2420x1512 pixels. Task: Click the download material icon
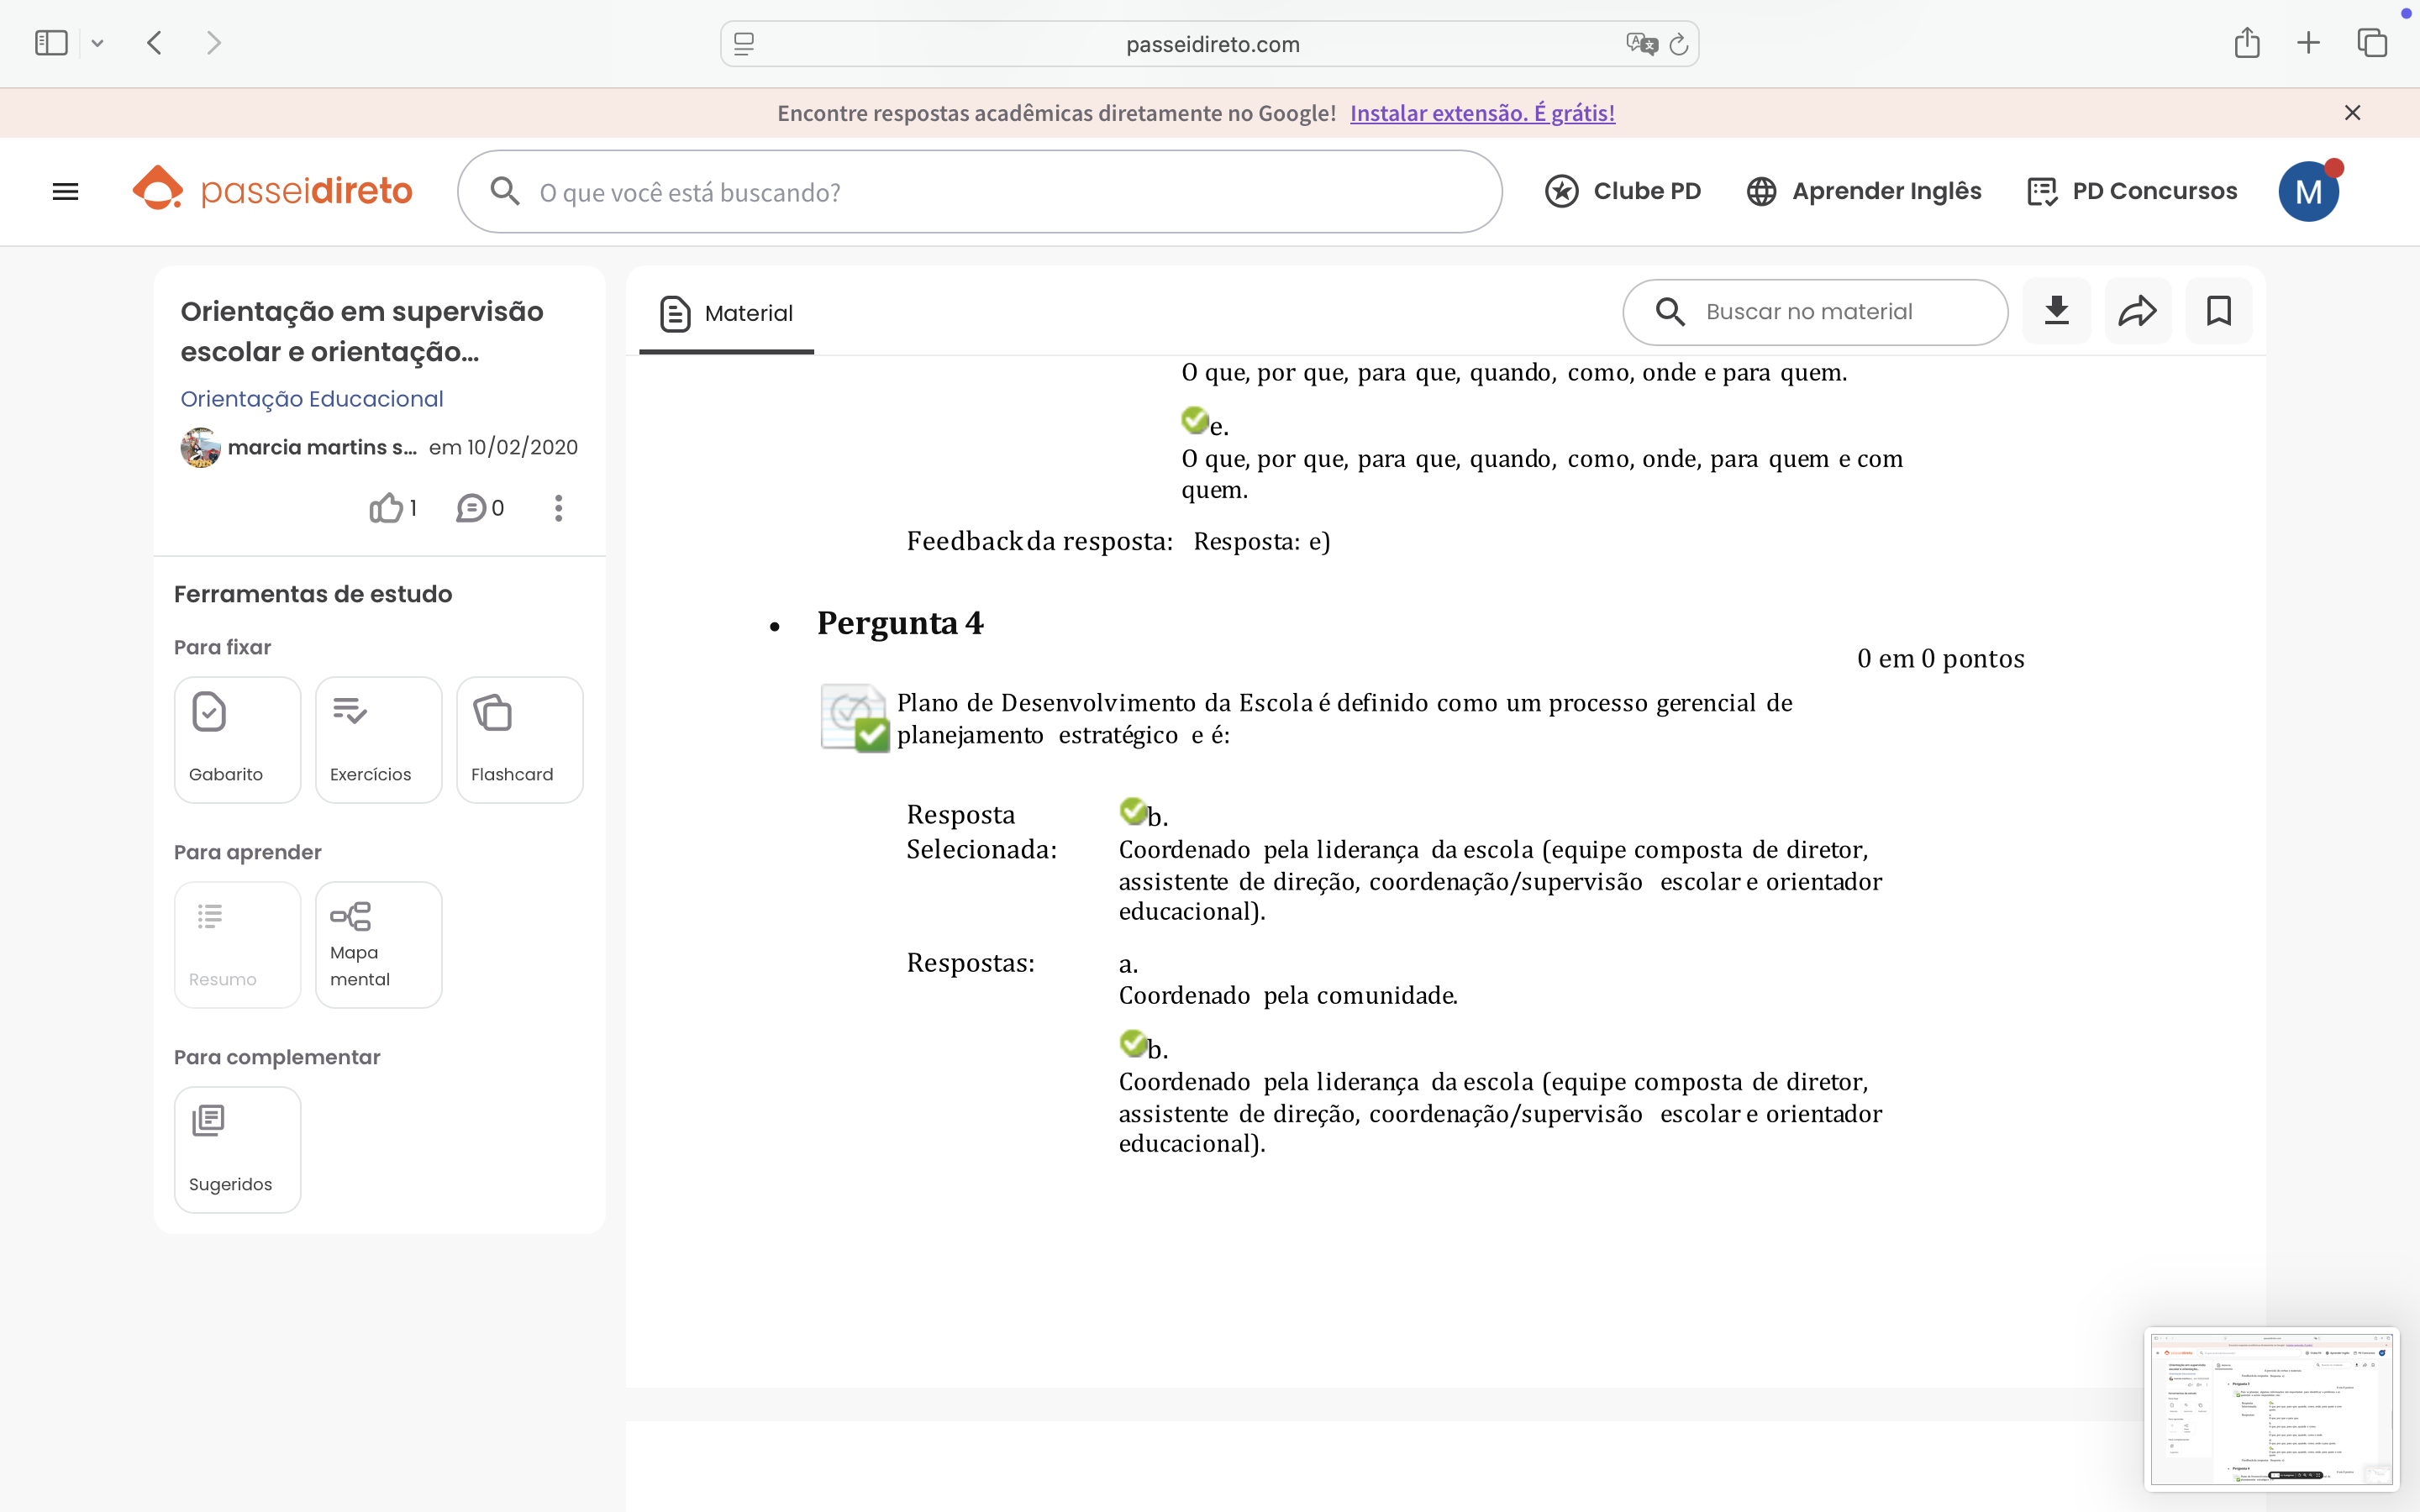[x=2056, y=311]
